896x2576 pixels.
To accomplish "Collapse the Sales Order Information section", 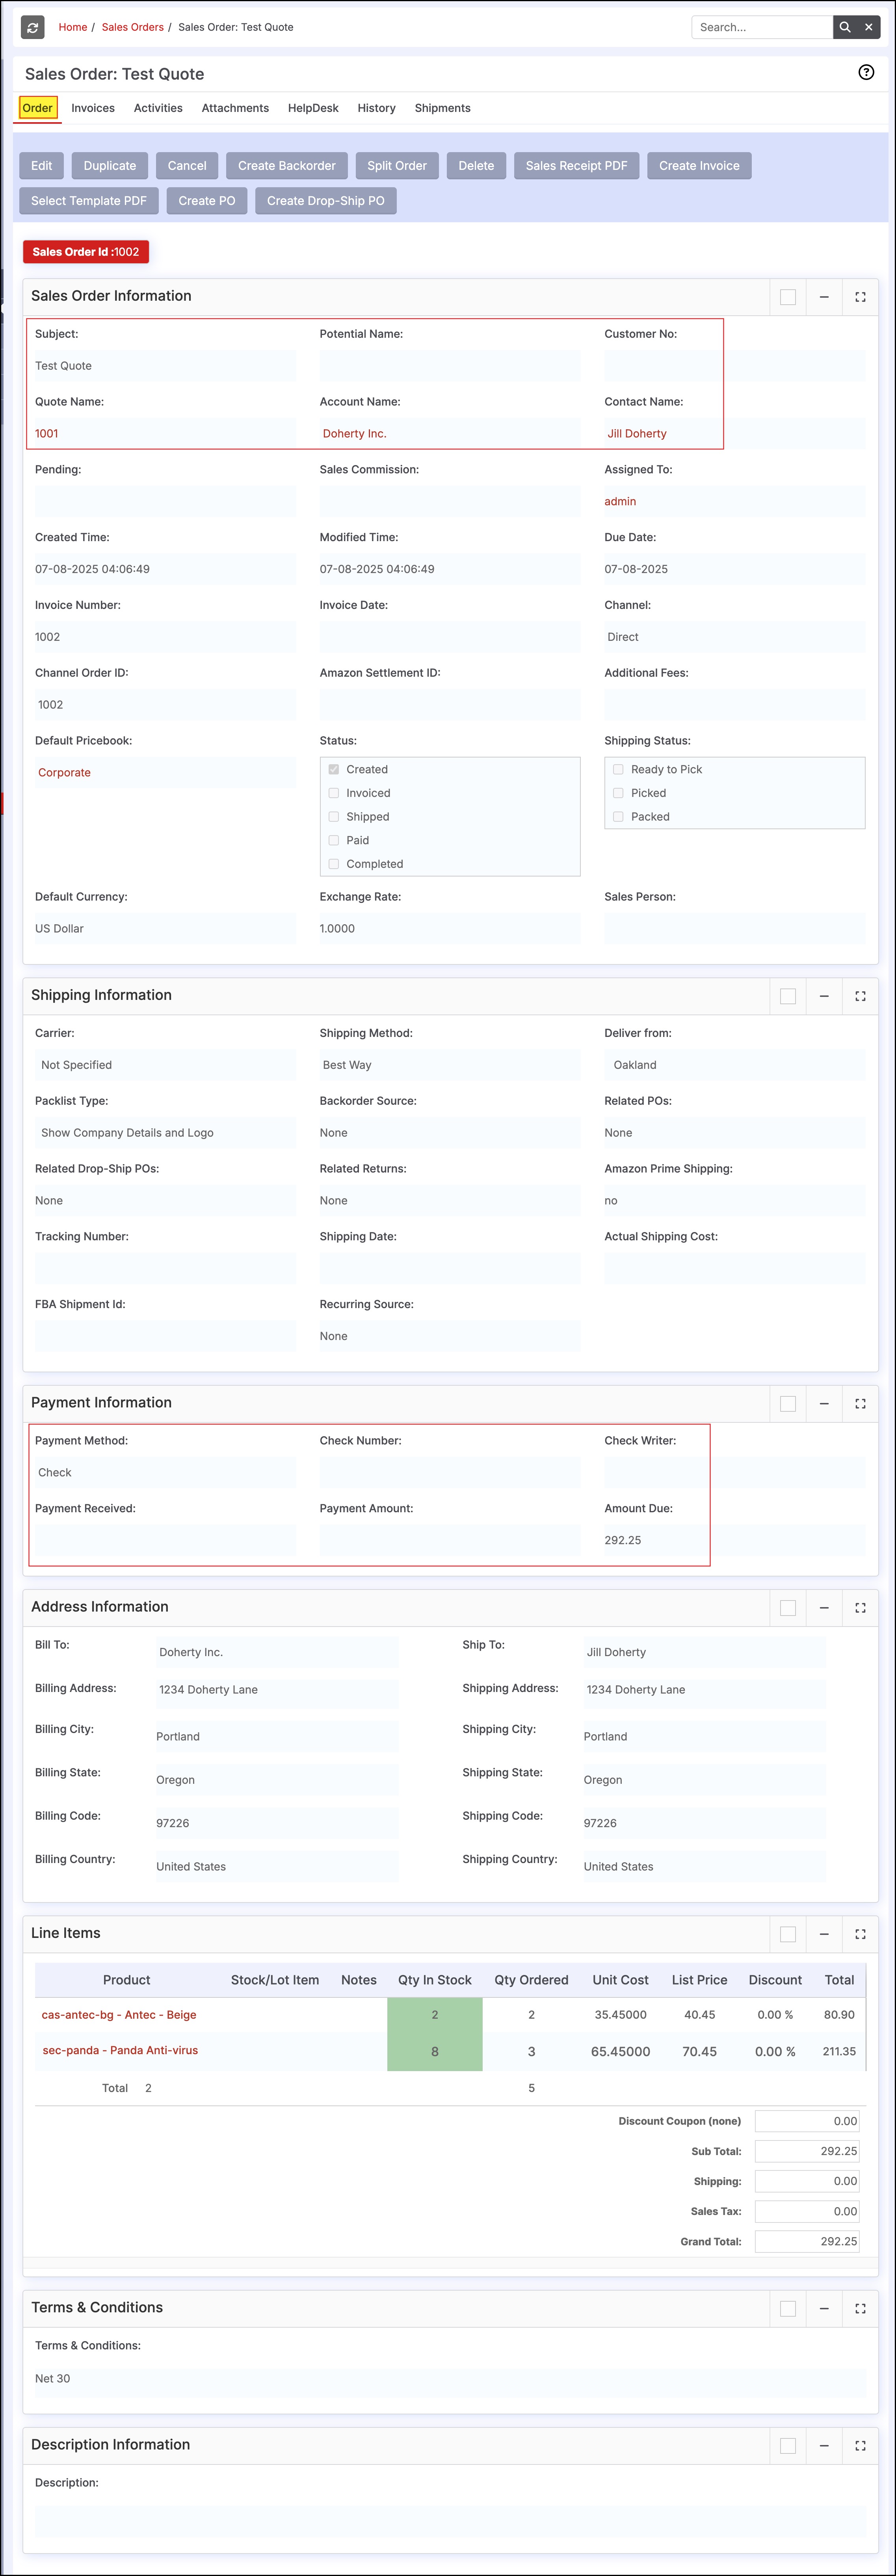I will point(824,297).
